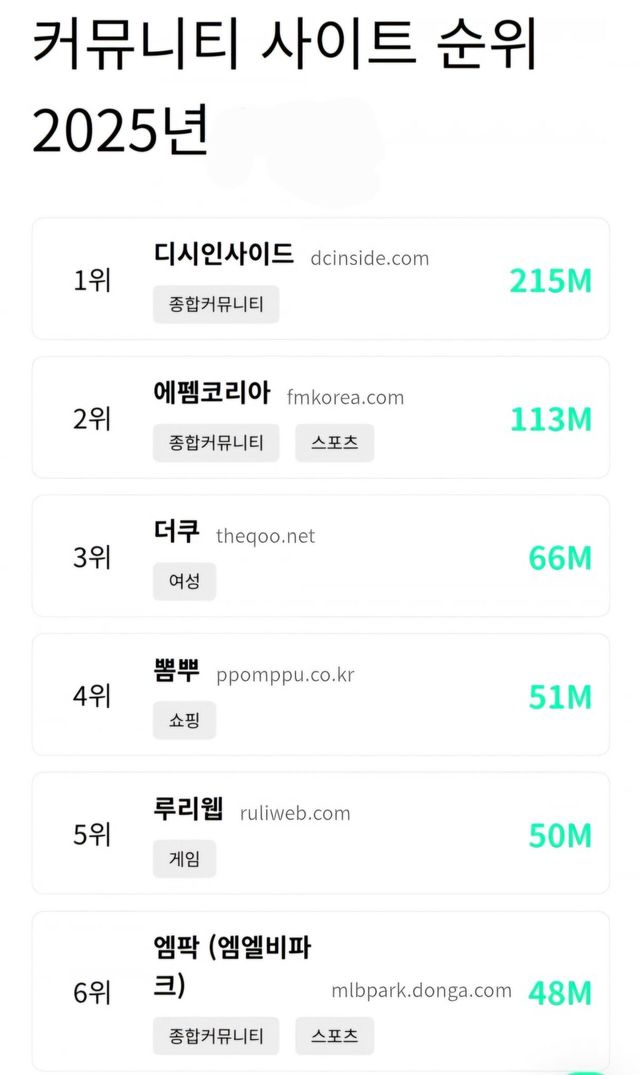Viewport: 640px width, 1075px height.
Task: Click the 스포츠 tag next to 에펨코리아
Action: tap(335, 443)
